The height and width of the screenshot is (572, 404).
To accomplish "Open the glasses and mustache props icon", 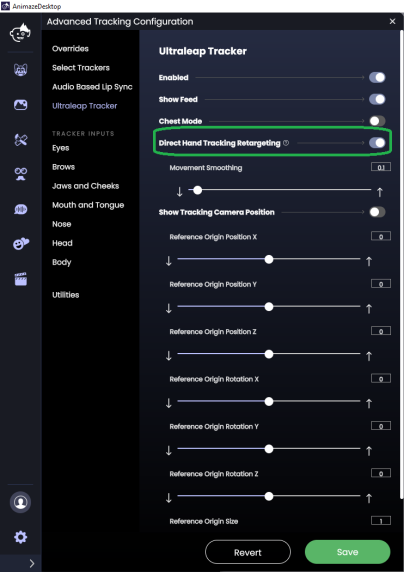I will click(x=21, y=174).
